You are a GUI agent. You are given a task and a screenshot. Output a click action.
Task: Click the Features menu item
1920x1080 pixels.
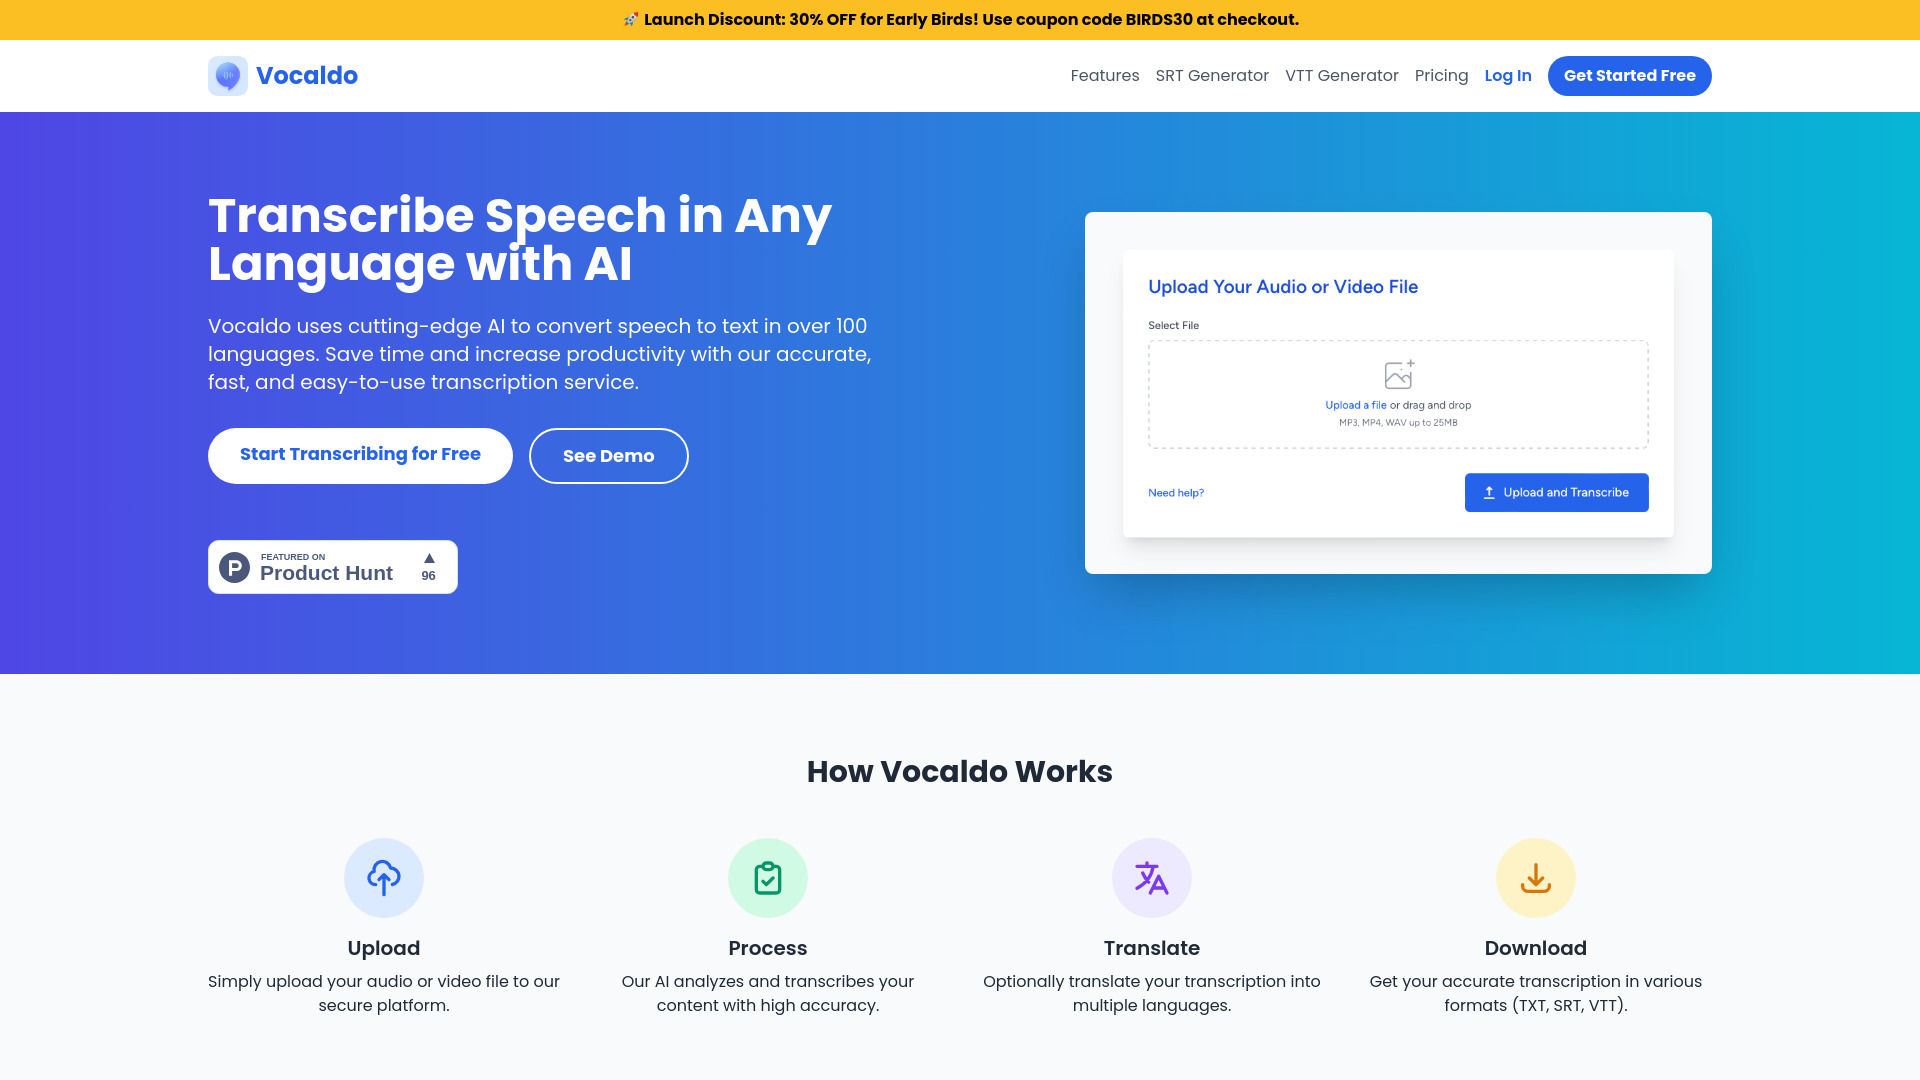(1105, 75)
